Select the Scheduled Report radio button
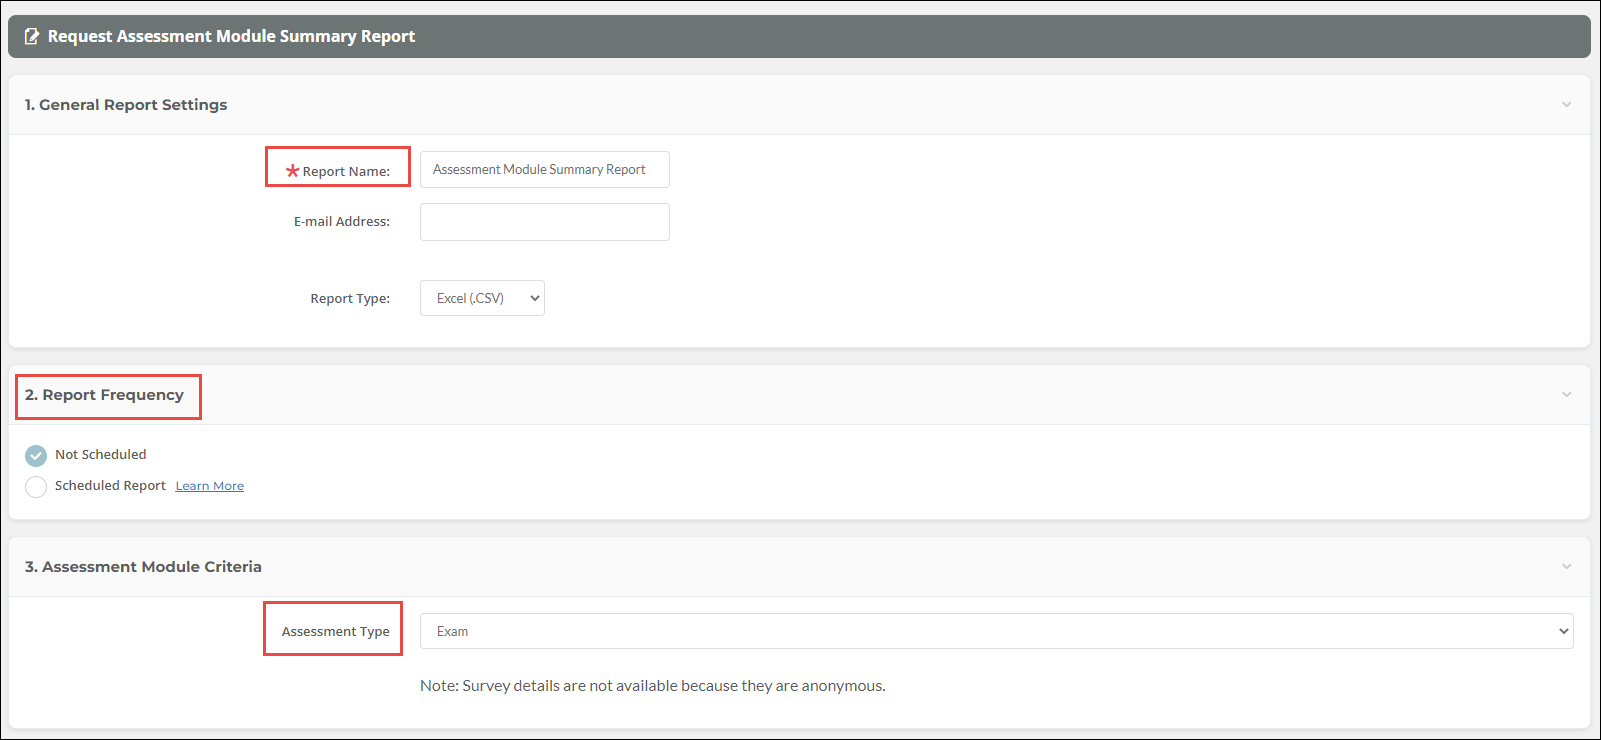This screenshot has height=740, width=1601. point(36,487)
